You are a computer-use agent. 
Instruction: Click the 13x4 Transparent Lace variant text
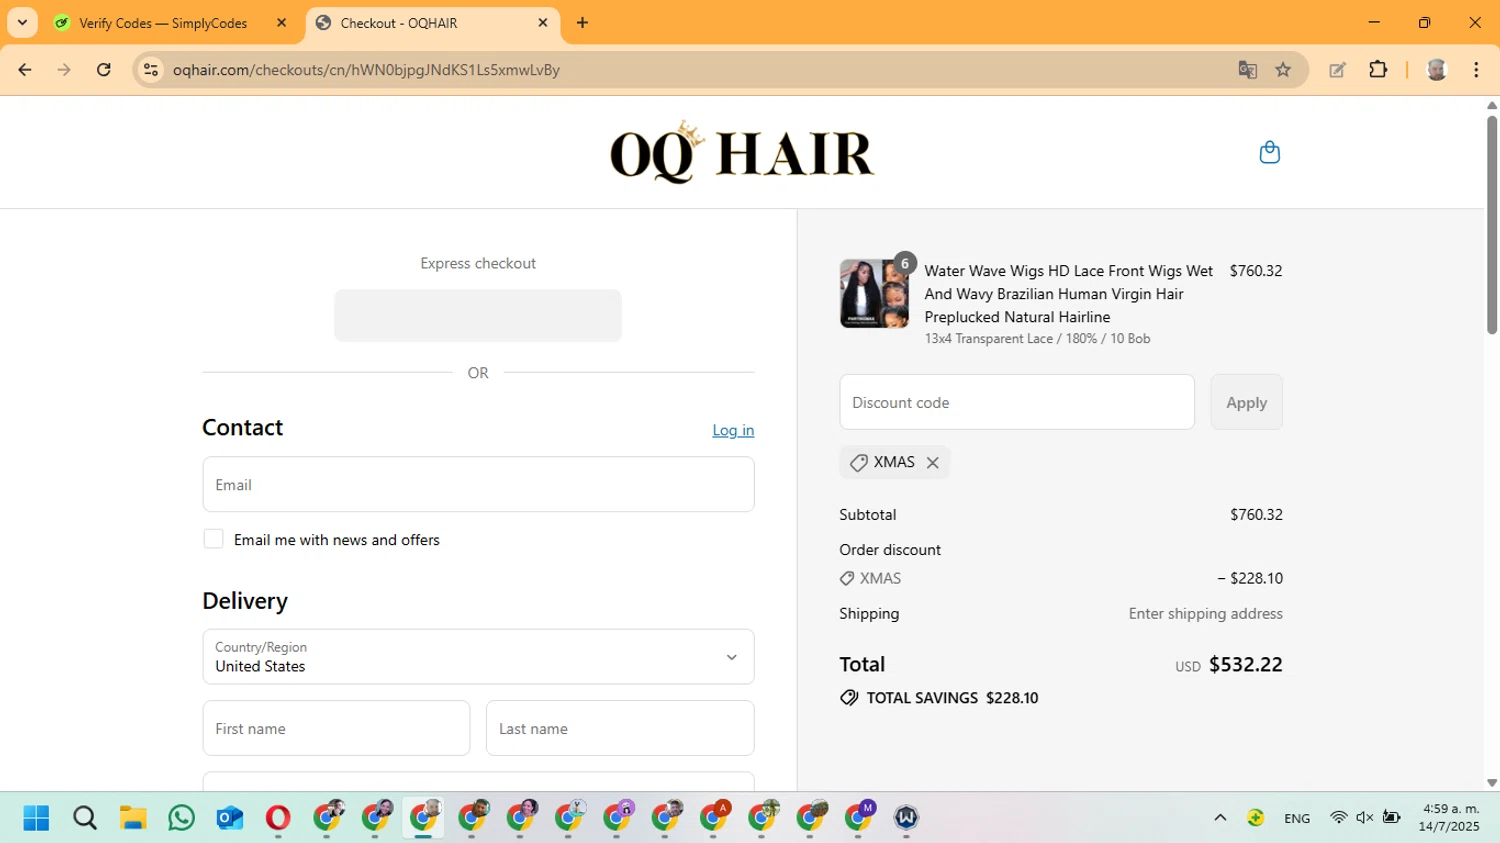click(1037, 339)
